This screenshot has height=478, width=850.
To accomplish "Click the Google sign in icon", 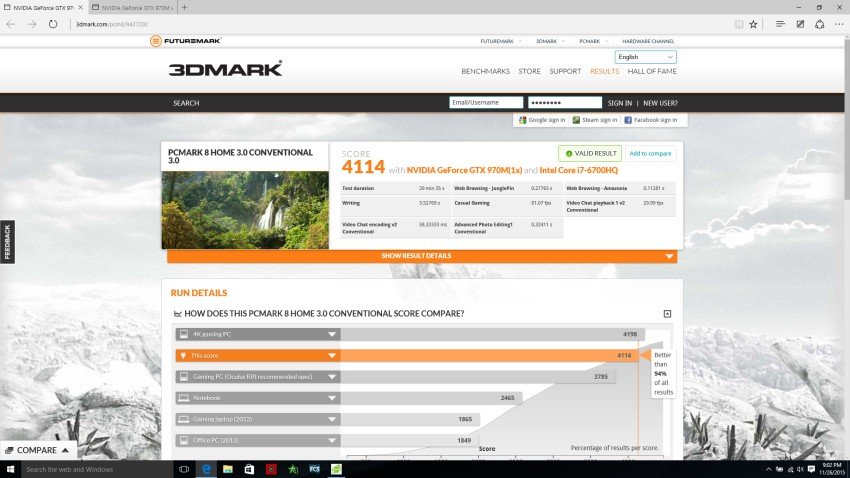I will coord(522,120).
